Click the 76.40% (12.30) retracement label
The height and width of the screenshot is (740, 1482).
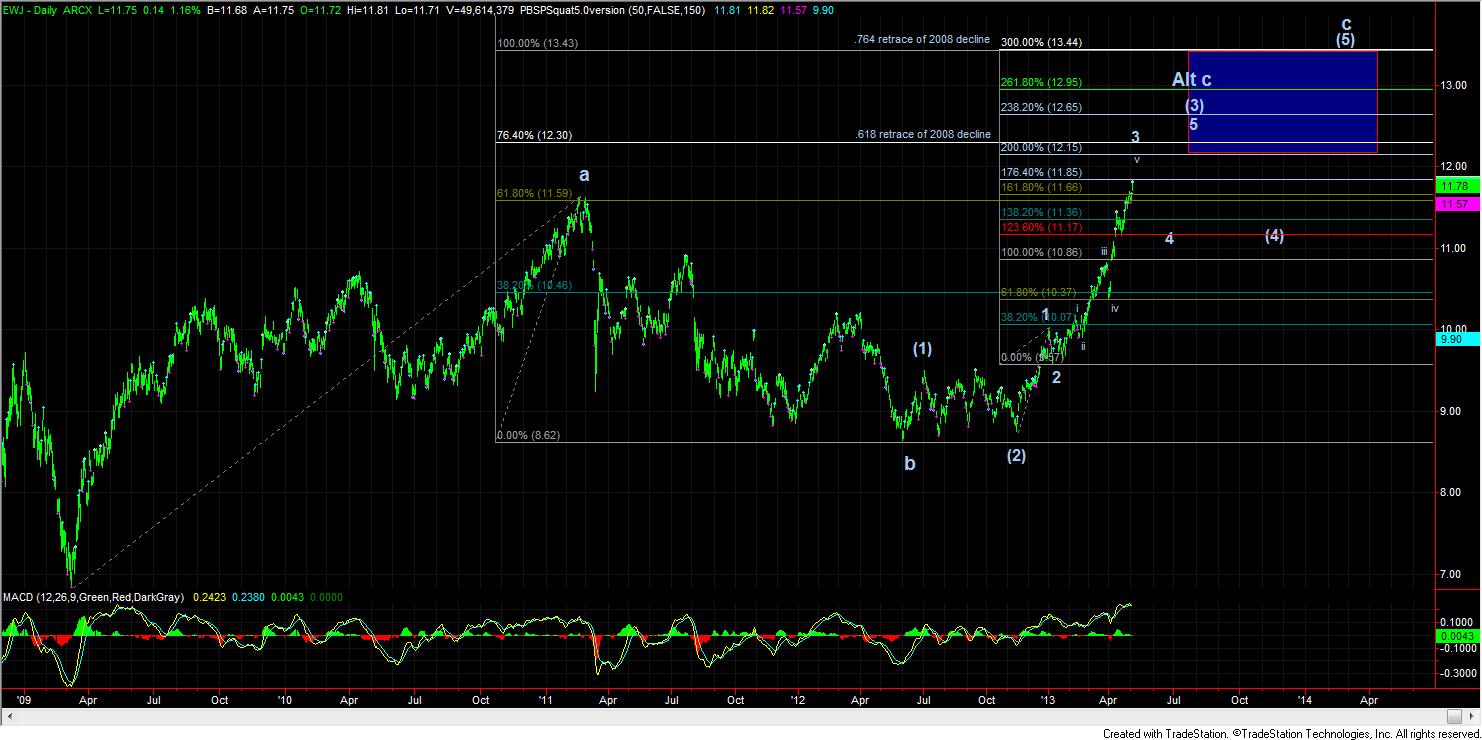(534, 135)
